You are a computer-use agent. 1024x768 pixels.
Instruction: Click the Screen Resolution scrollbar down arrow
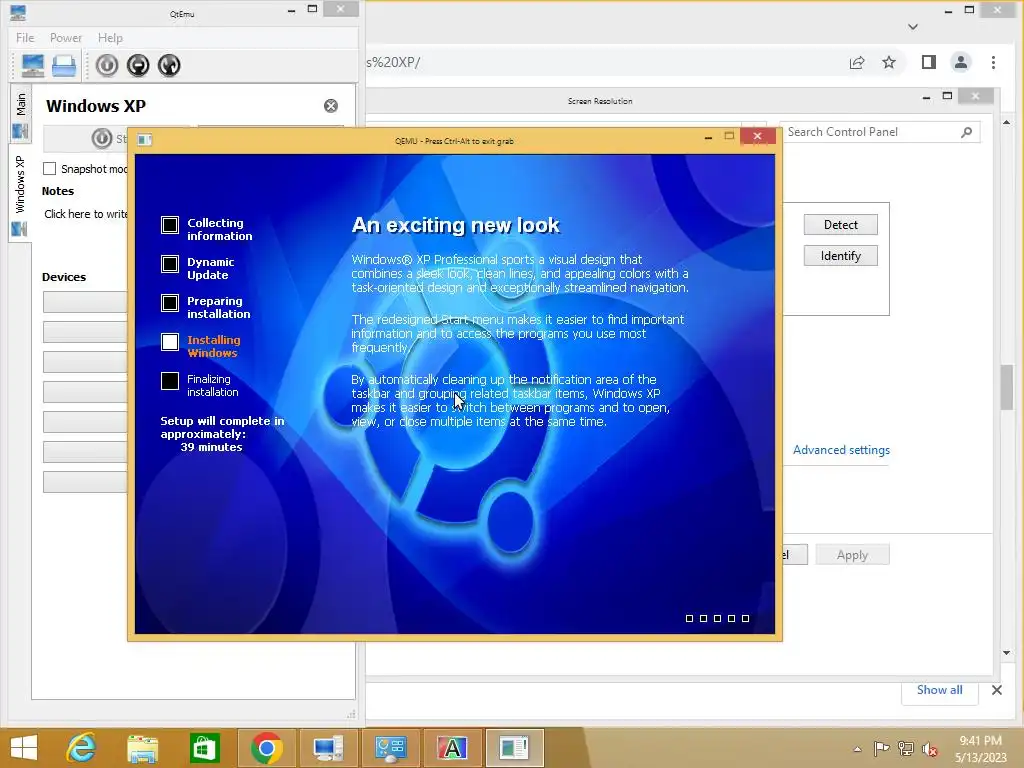(1006, 652)
